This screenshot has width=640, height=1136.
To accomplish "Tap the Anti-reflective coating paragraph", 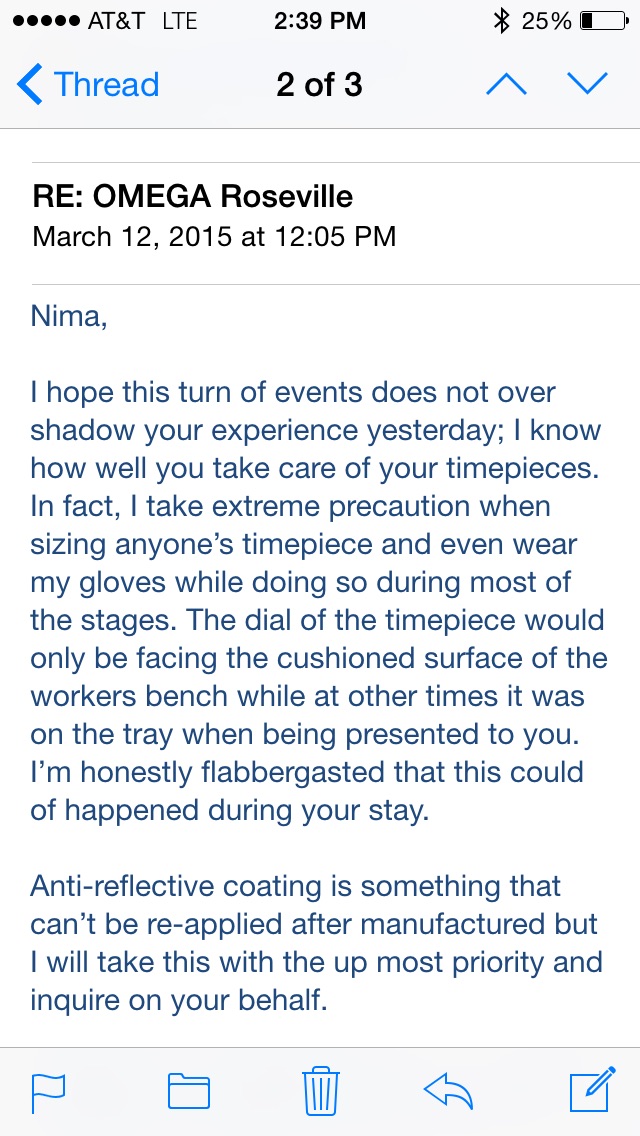I will (x=316, y=943).
